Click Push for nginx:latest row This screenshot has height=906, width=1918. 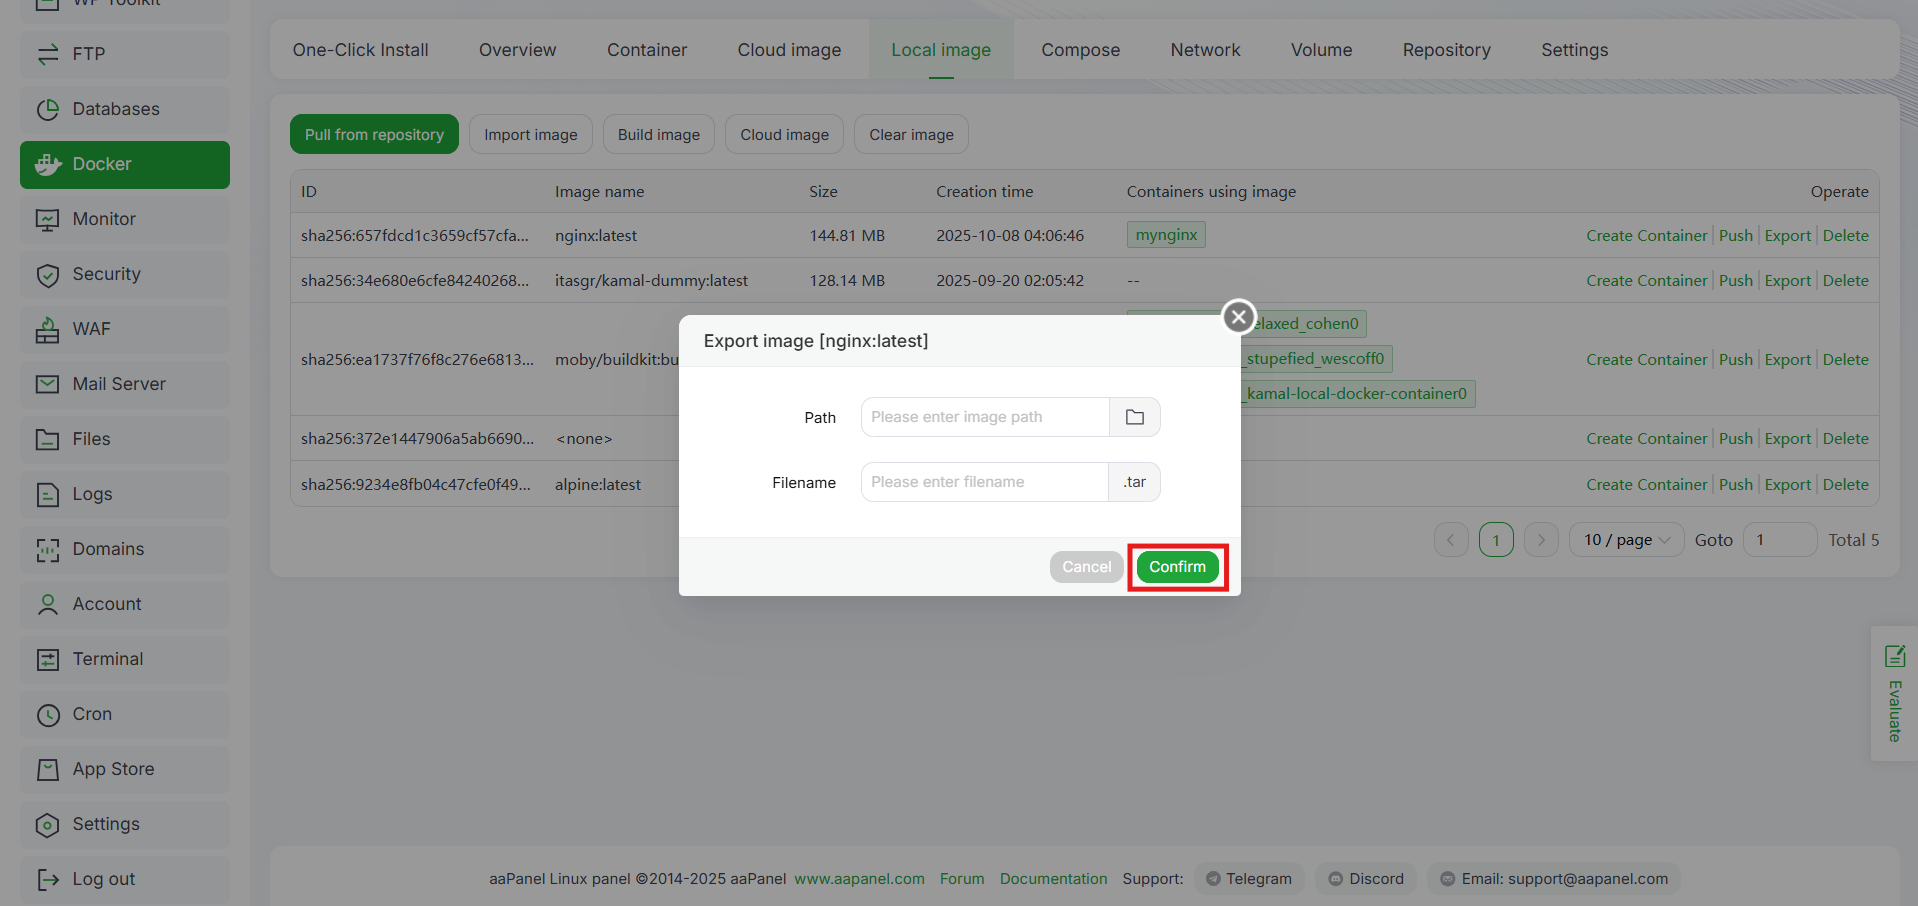tap(1735, 236)
